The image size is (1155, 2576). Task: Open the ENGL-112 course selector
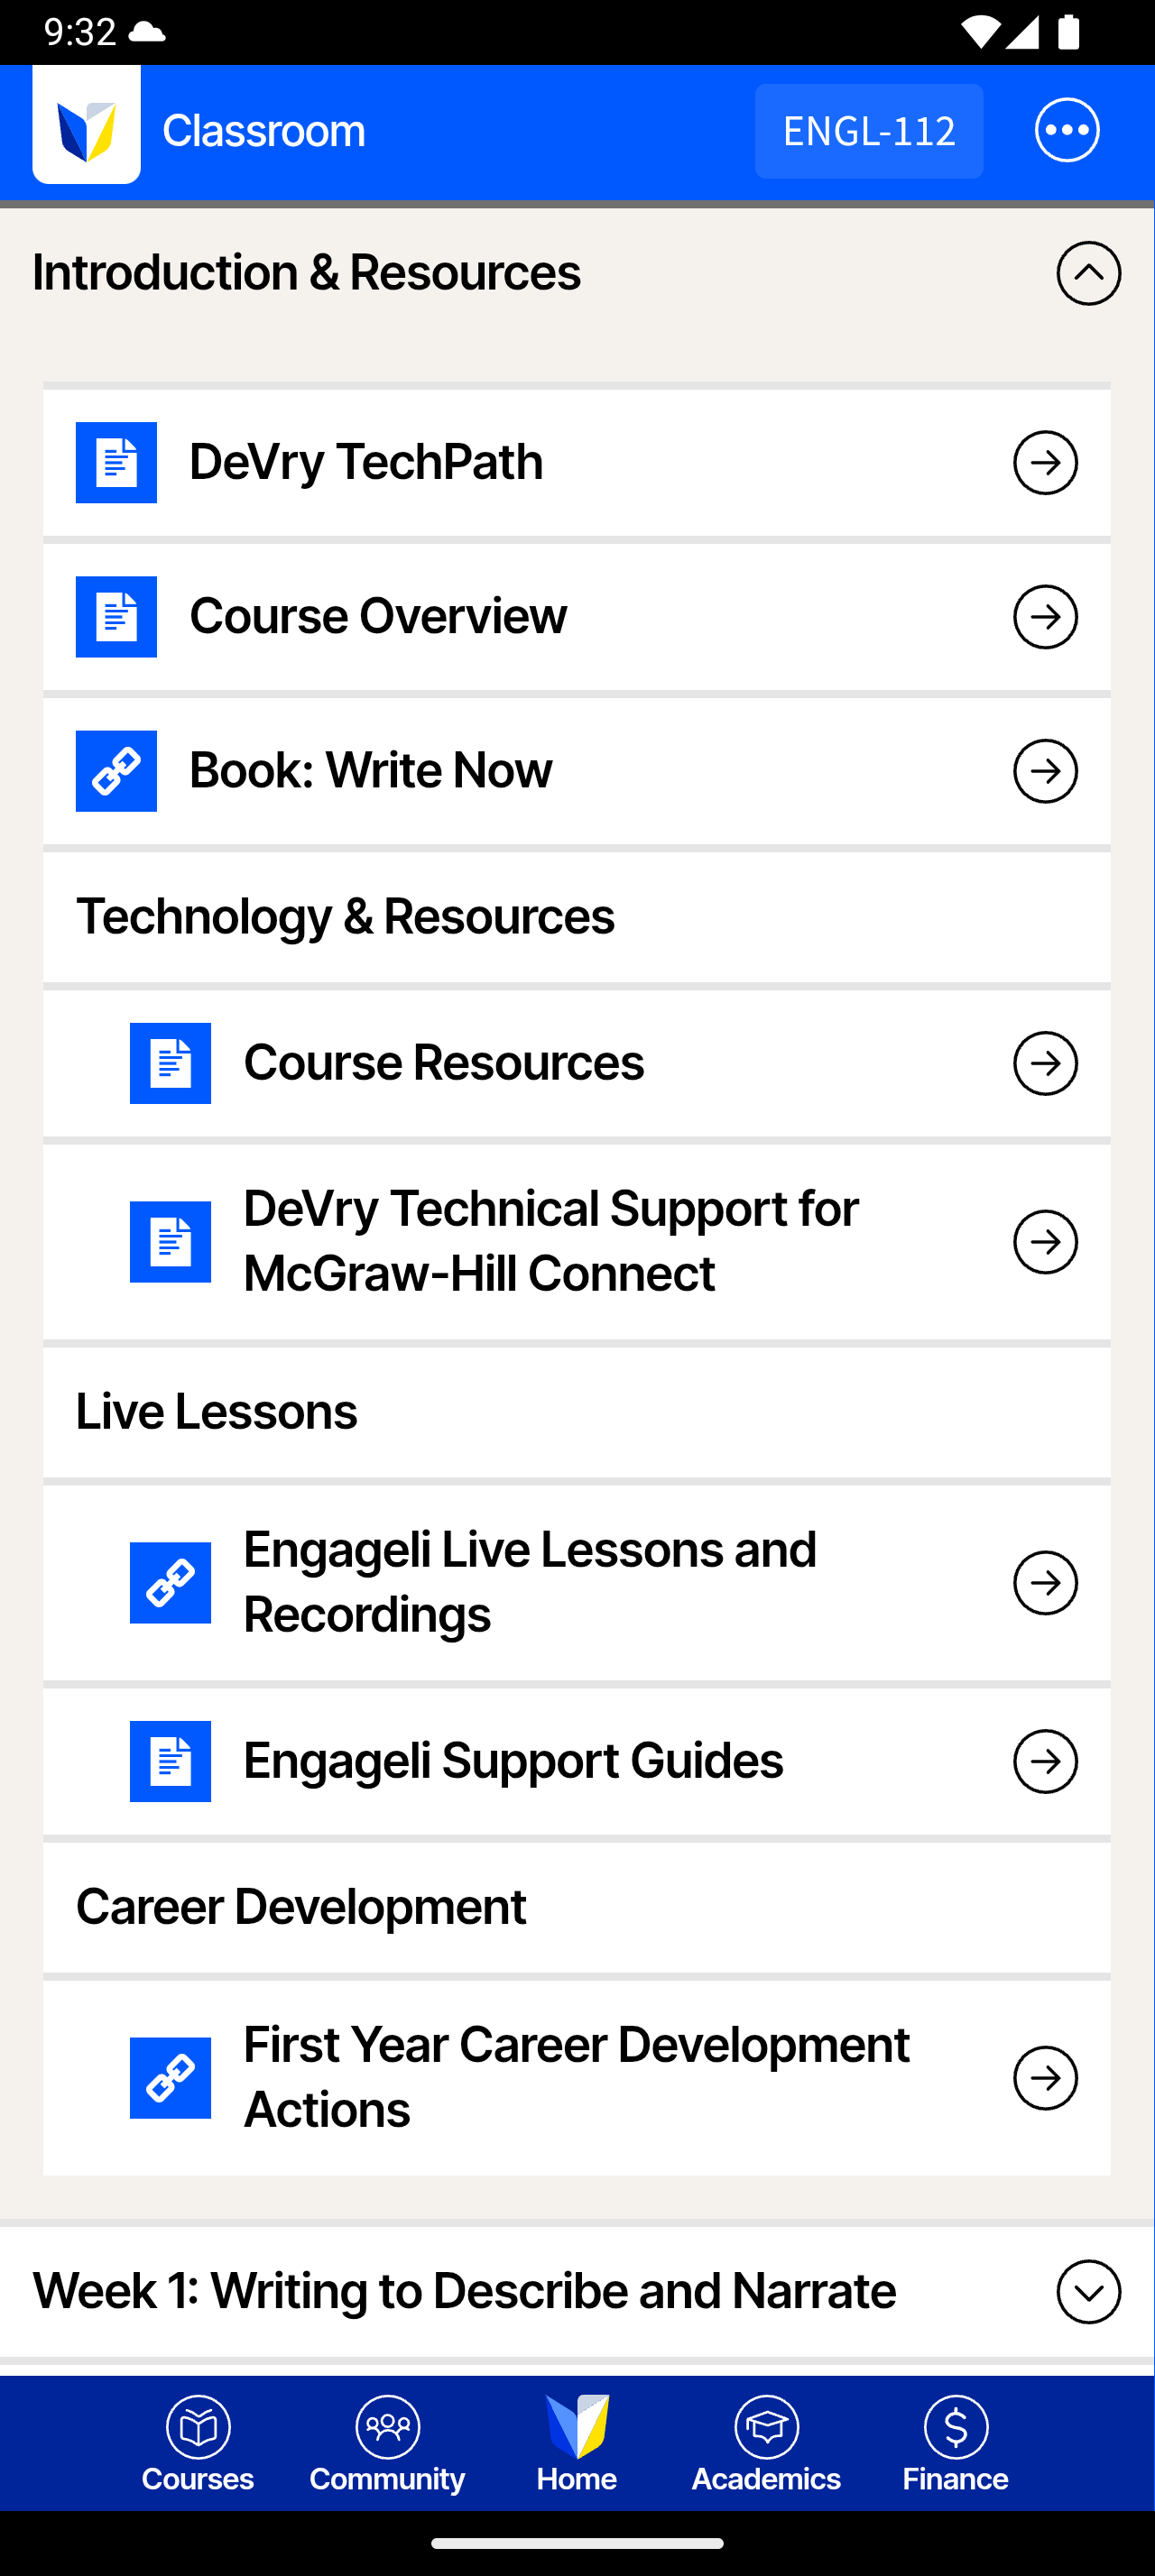click(x=868, y=131)
